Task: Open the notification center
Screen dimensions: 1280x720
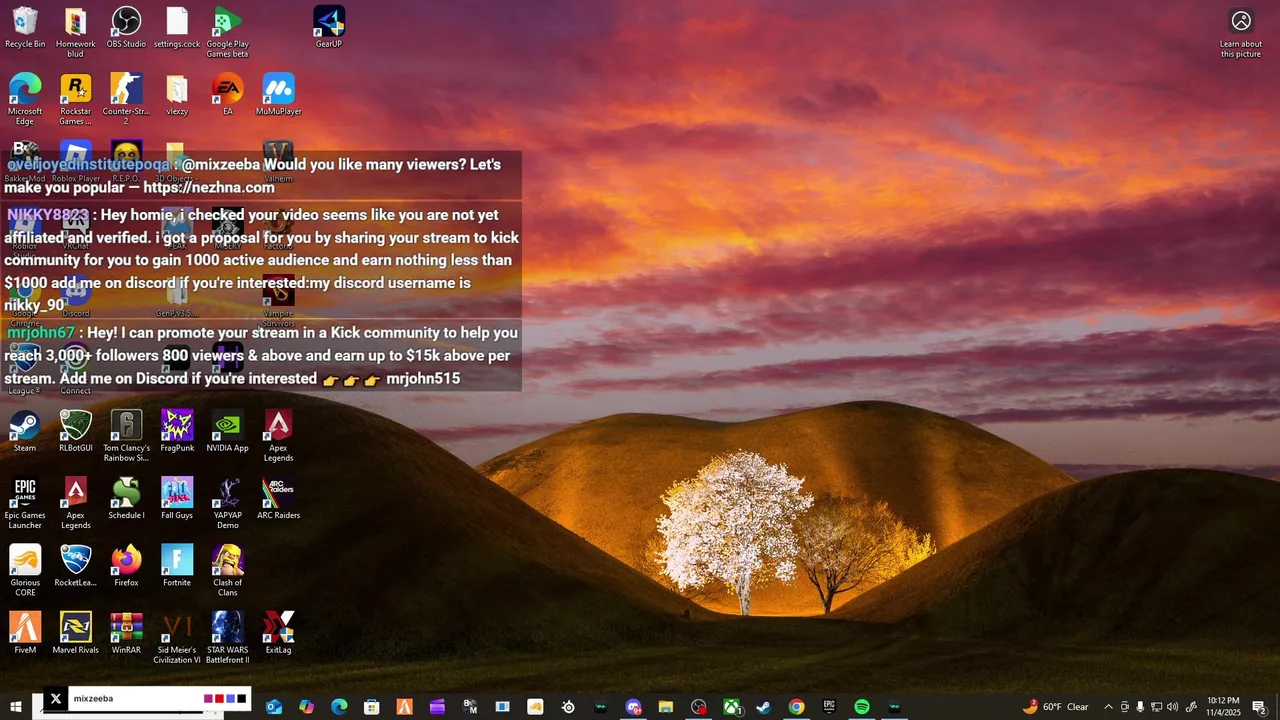Action: coord(1259,707)
